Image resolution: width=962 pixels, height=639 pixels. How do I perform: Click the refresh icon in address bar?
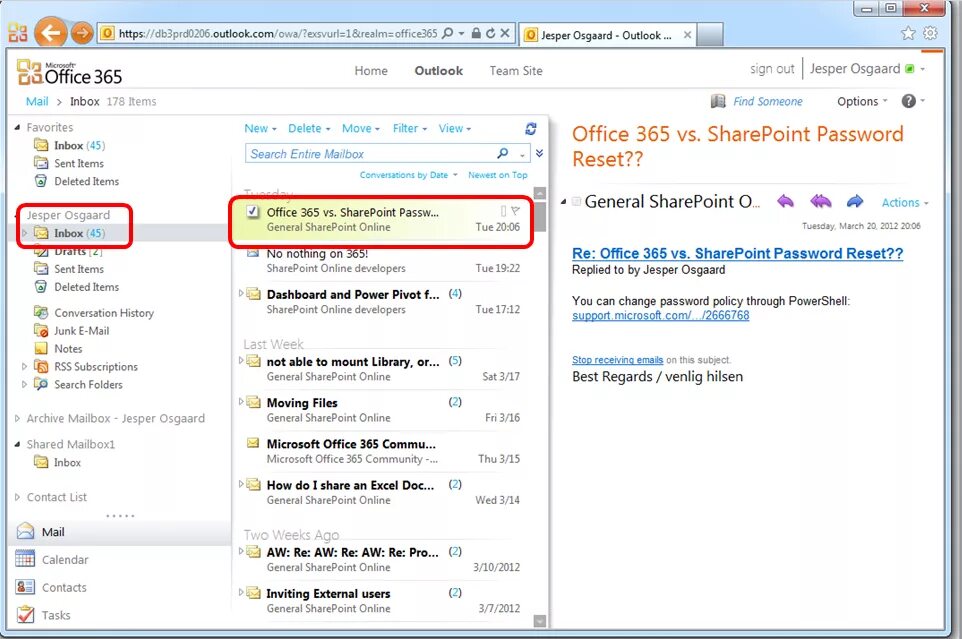490,33
